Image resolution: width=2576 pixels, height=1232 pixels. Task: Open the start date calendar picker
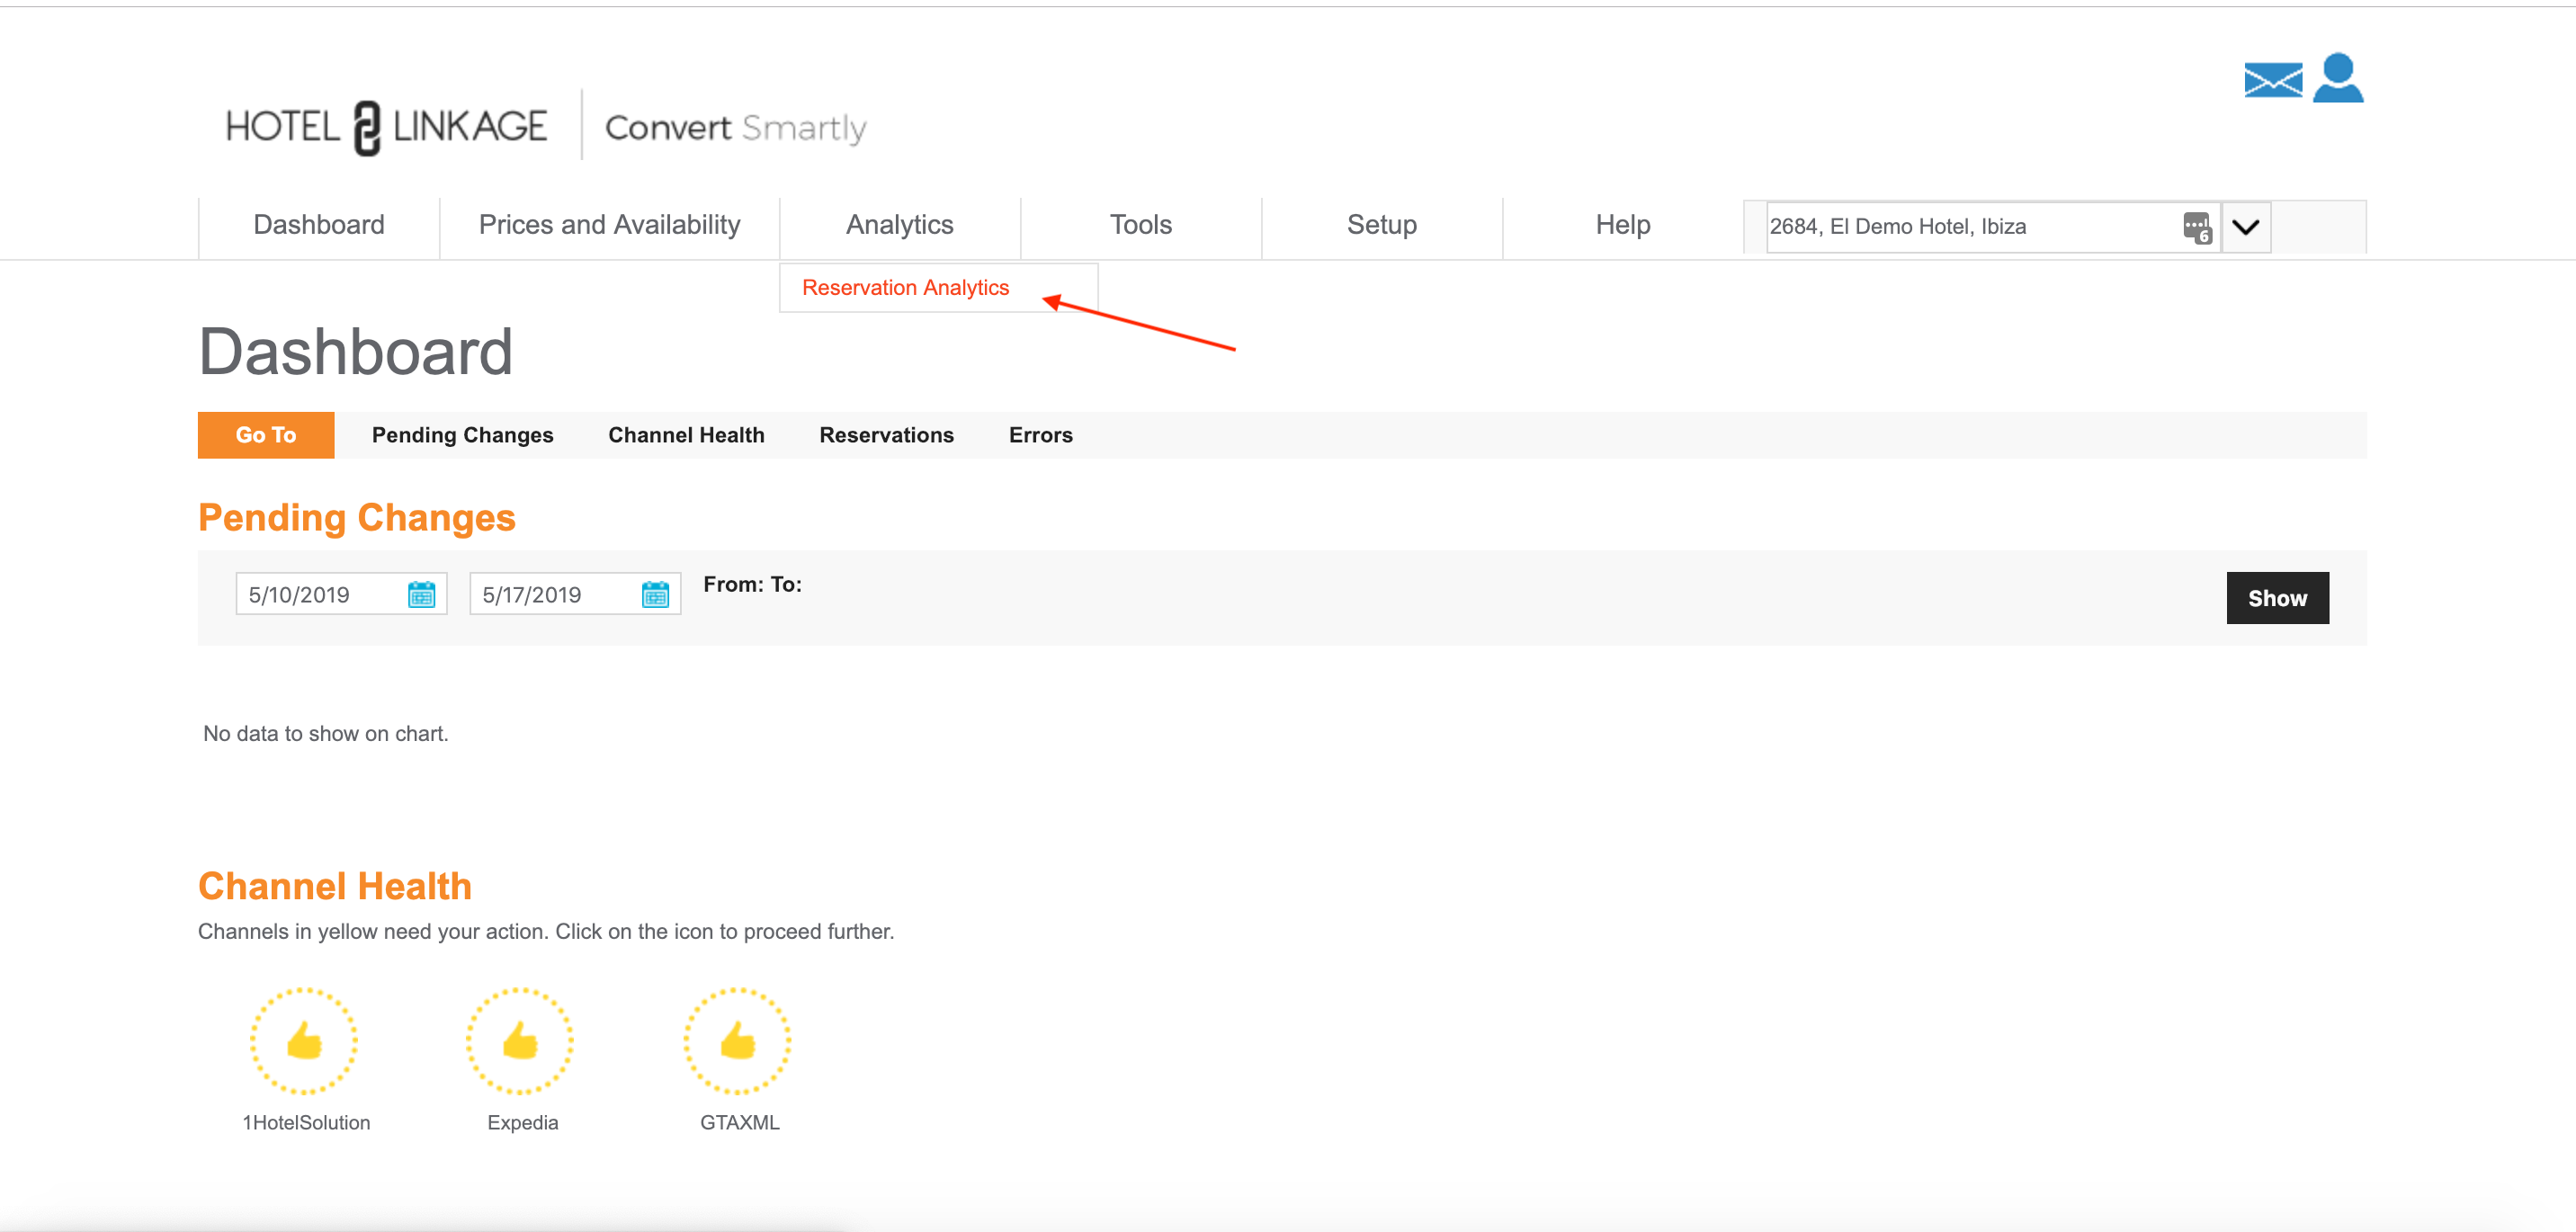coord(421,595)
